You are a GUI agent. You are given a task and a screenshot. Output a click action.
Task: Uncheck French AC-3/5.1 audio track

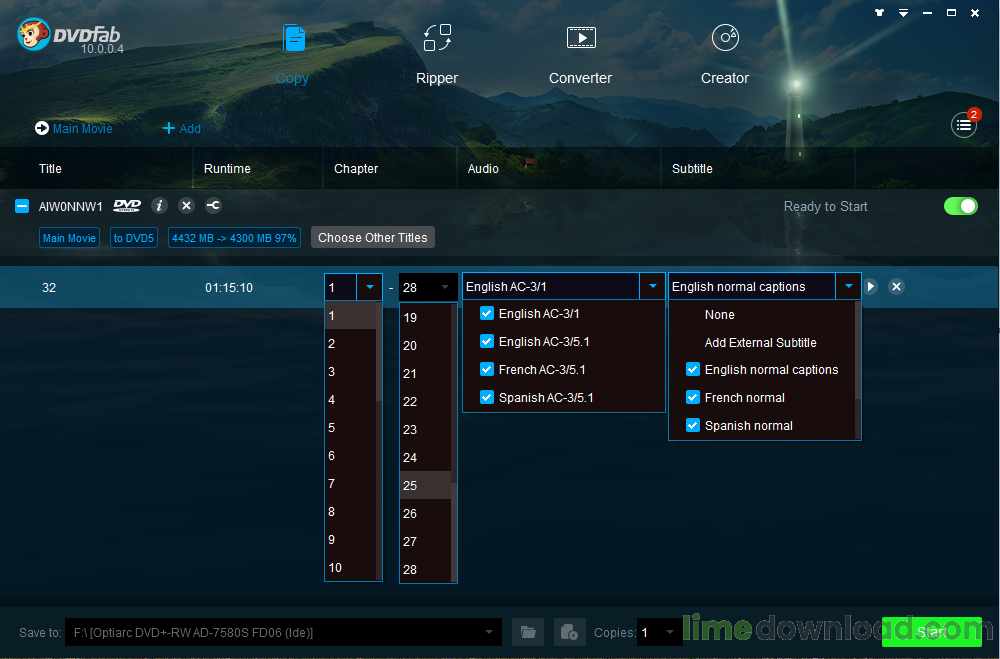tap(487, 369)
